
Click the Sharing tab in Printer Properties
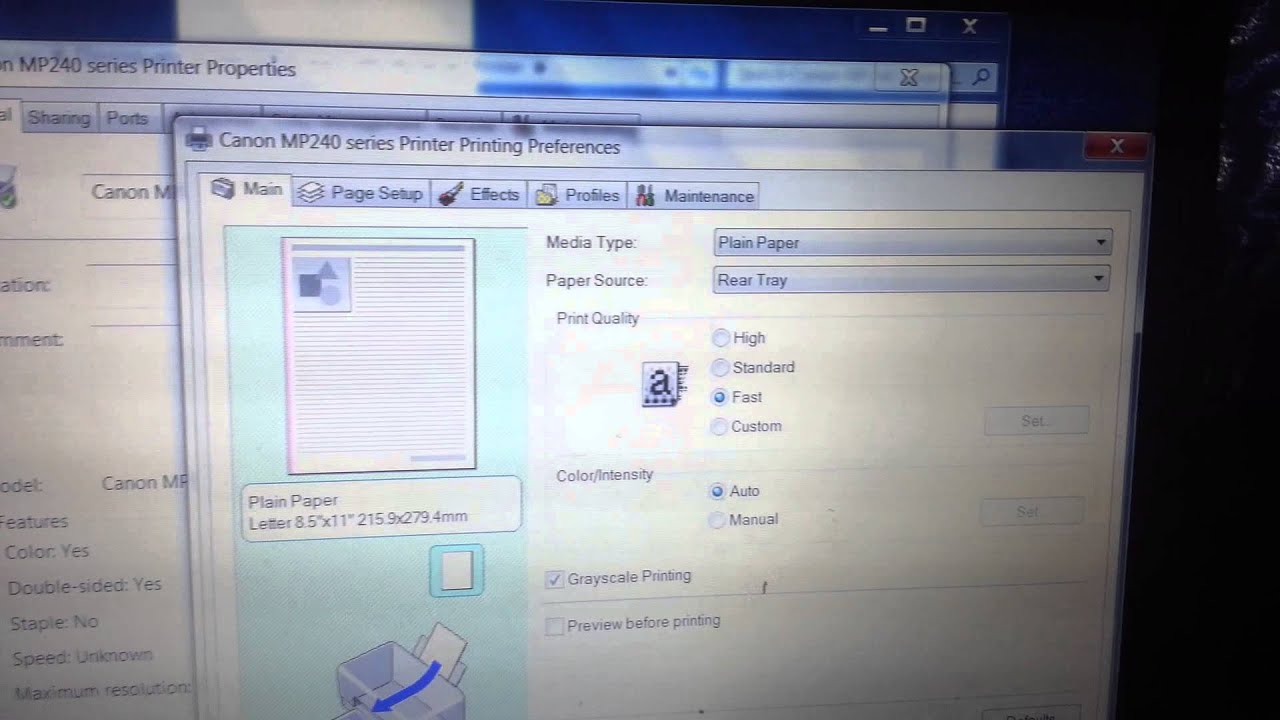(x=59, y=117)
